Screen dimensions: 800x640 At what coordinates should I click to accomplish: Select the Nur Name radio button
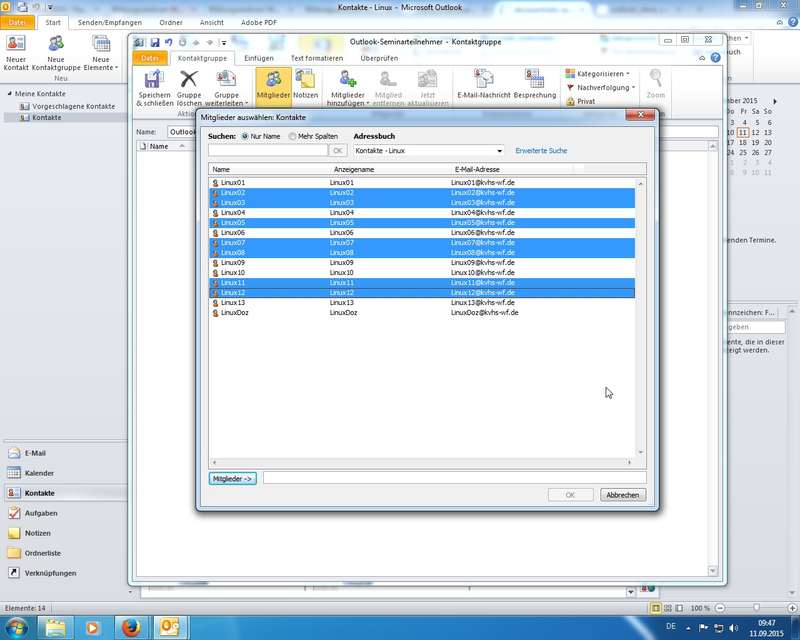[x=246, y=136]
